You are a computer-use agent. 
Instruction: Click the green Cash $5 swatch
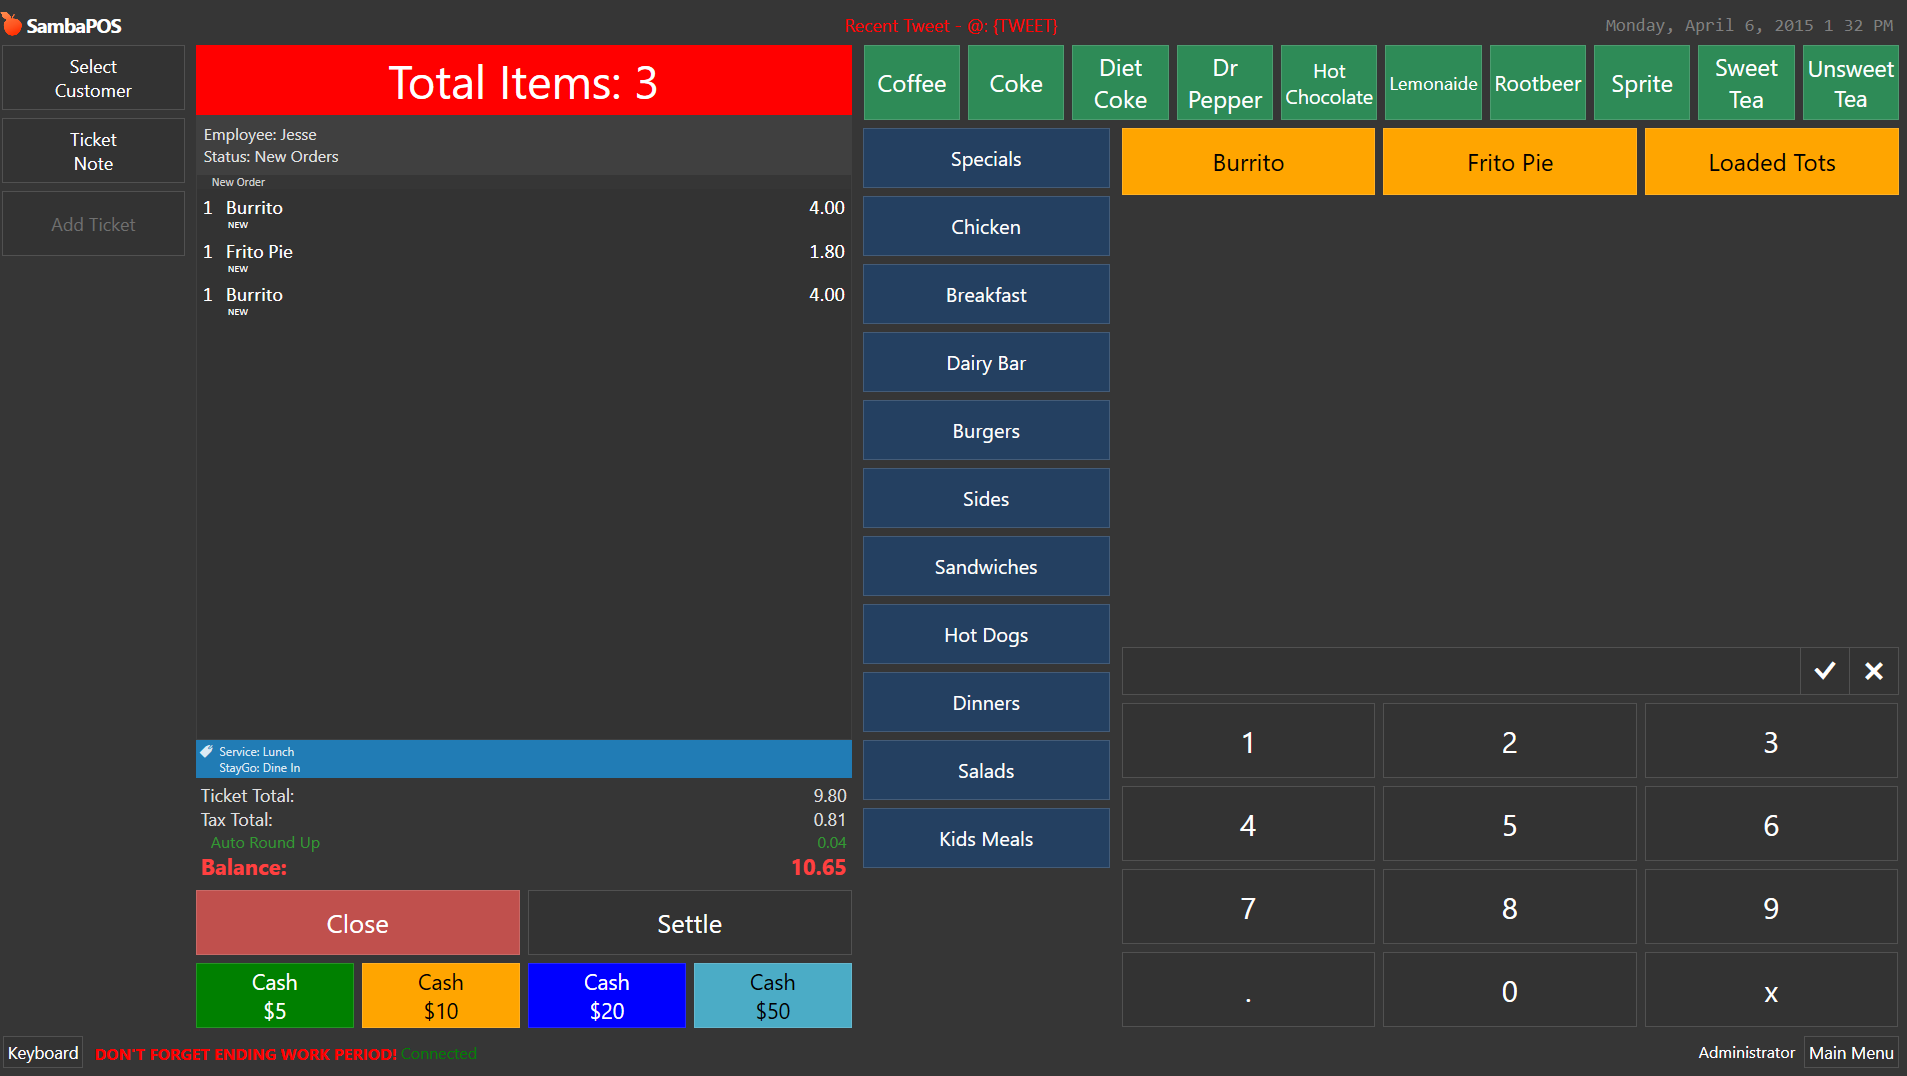(274, 995)
